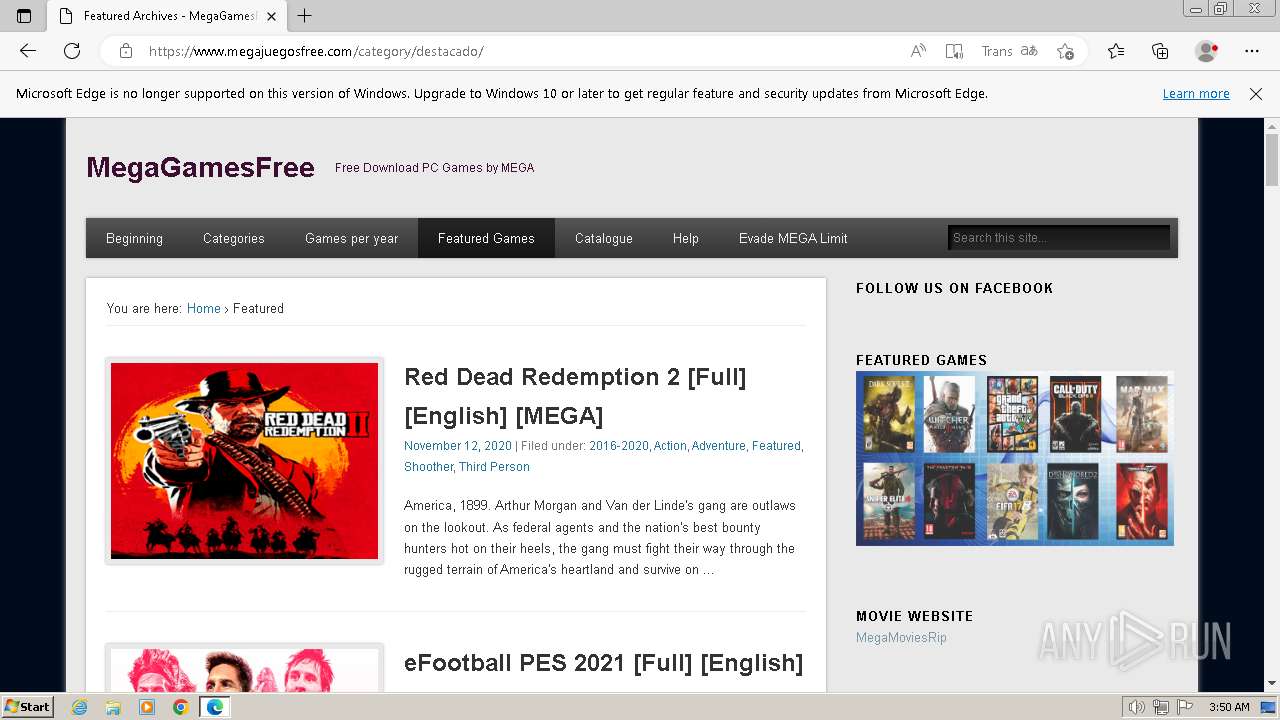Open Edge settings and more menu
The width and height of the screenshot is (1280, 720).
tap(1252, 51)
